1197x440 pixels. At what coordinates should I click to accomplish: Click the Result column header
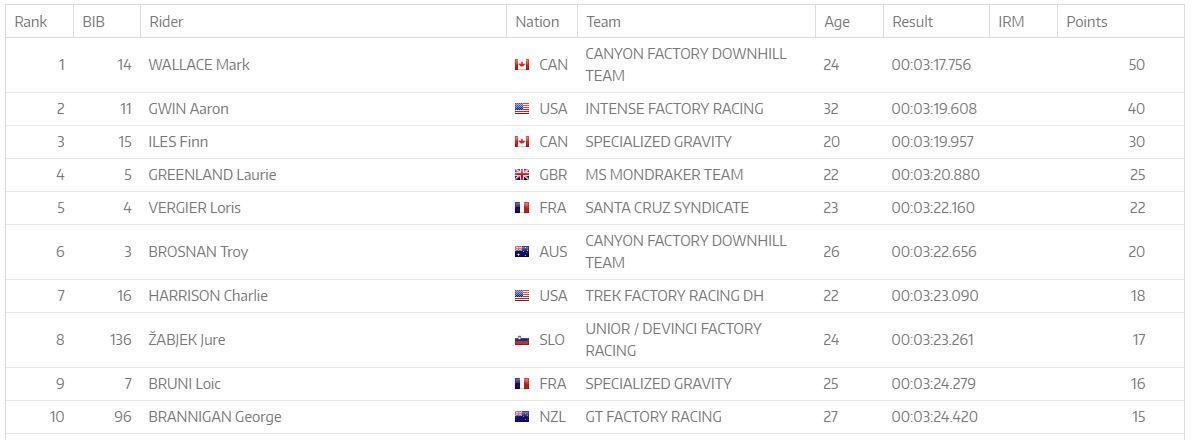[912, 22]
